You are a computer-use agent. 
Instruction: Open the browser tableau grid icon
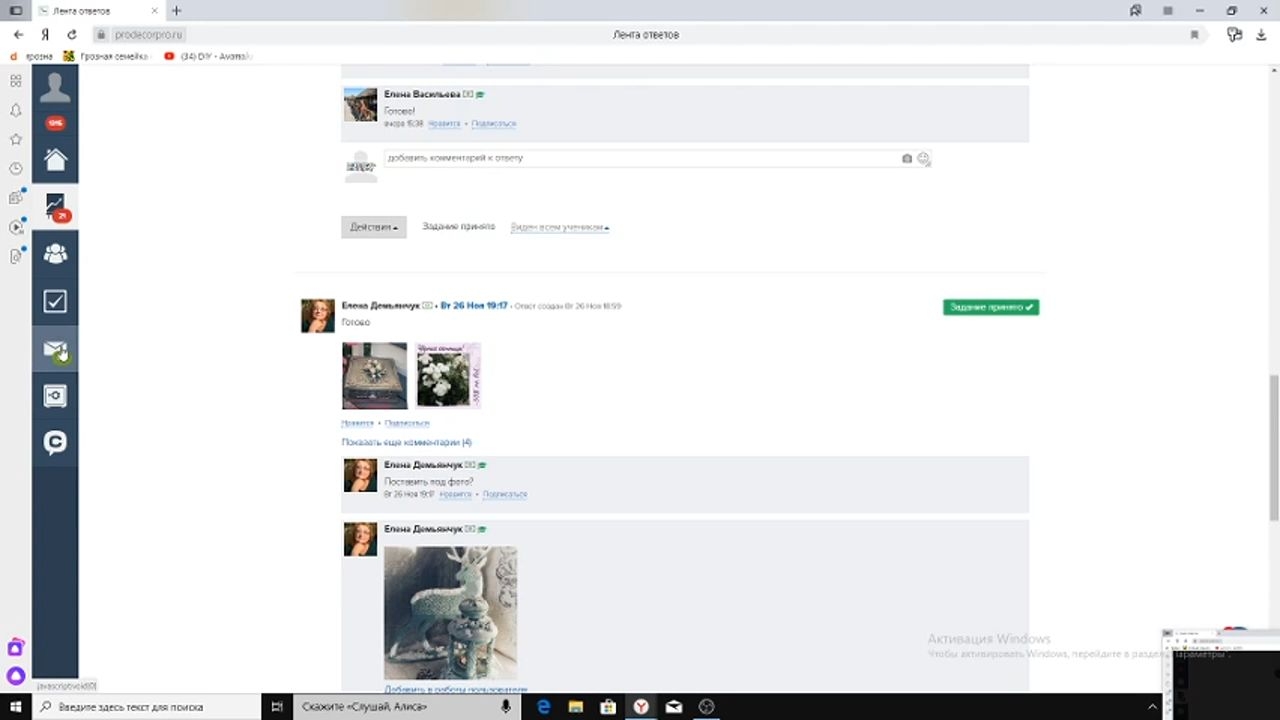point(15,81)
